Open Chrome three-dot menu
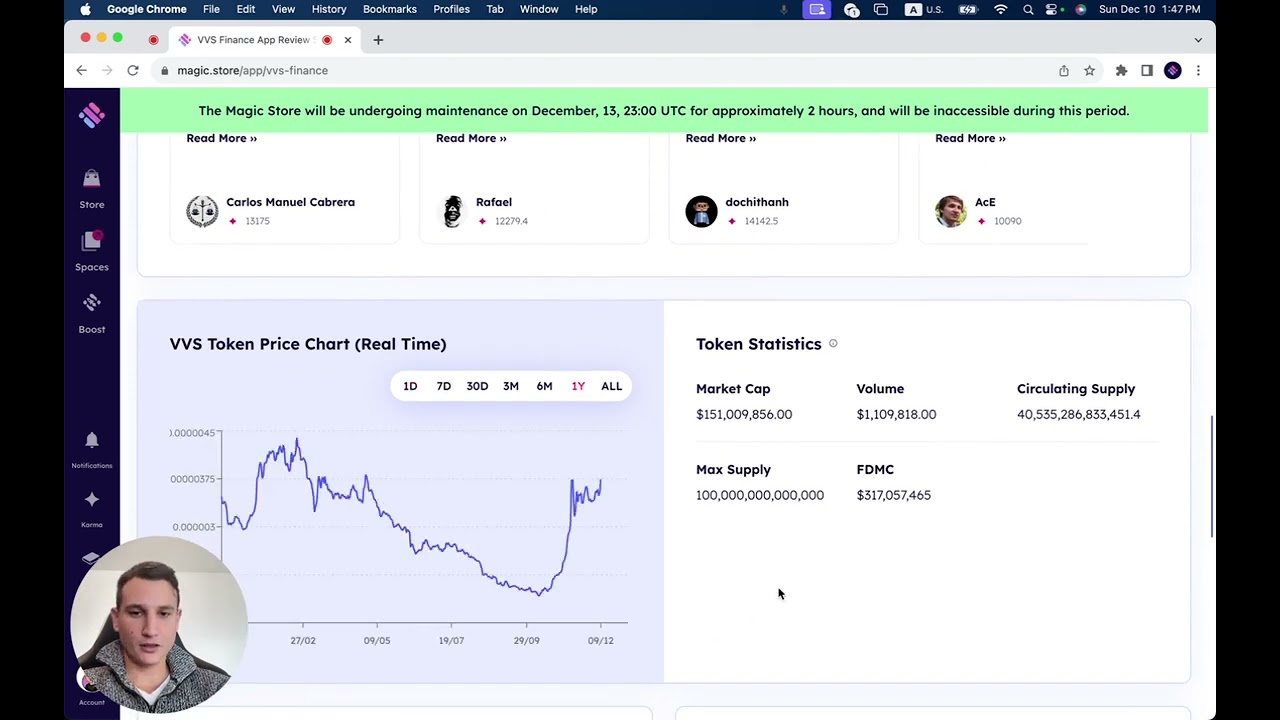1280x720 pixels. [x=1198, y=70]
